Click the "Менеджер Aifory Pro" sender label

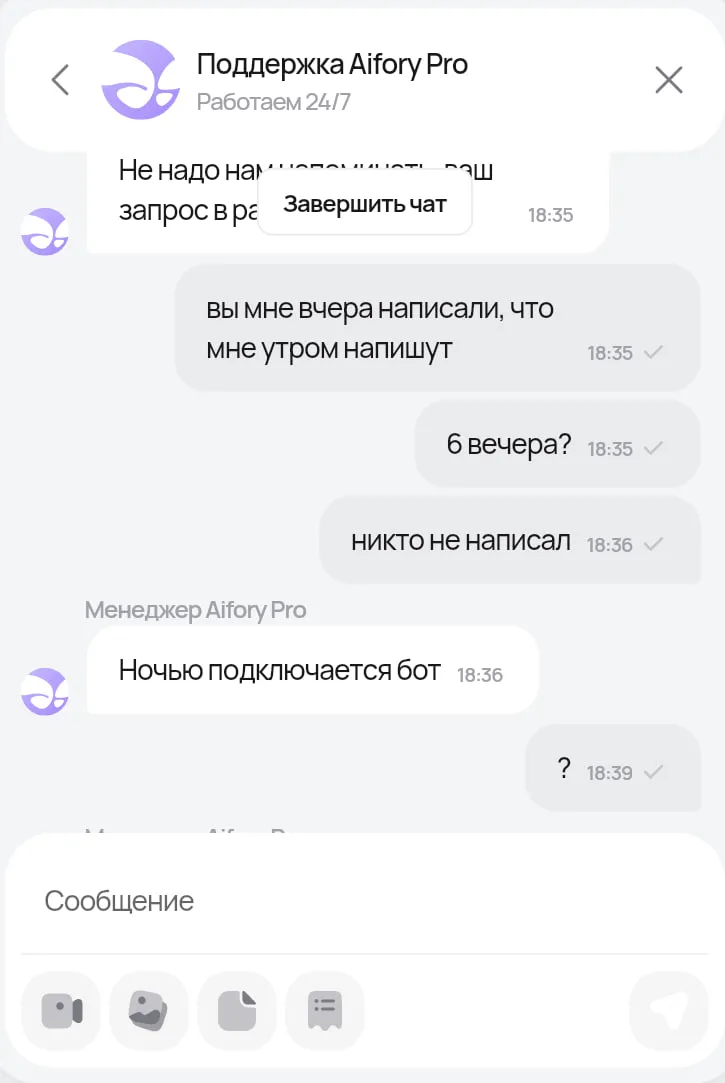(195, 610)
